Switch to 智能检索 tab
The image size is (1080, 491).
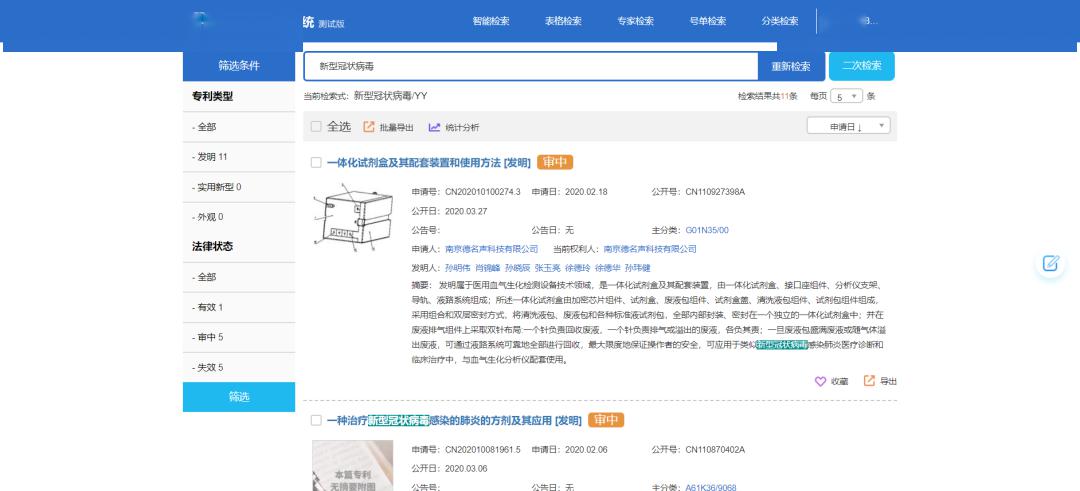click(x=491, y=21)
